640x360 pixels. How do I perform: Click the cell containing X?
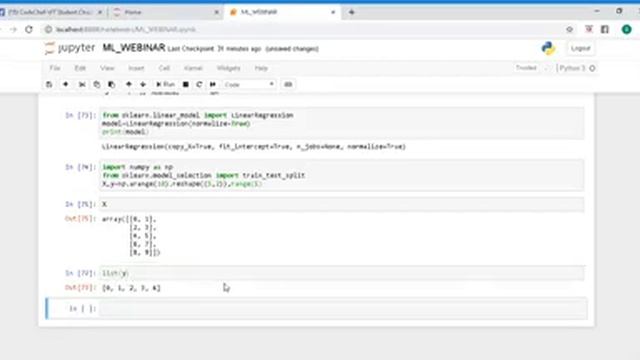click(x=342, y=204)
